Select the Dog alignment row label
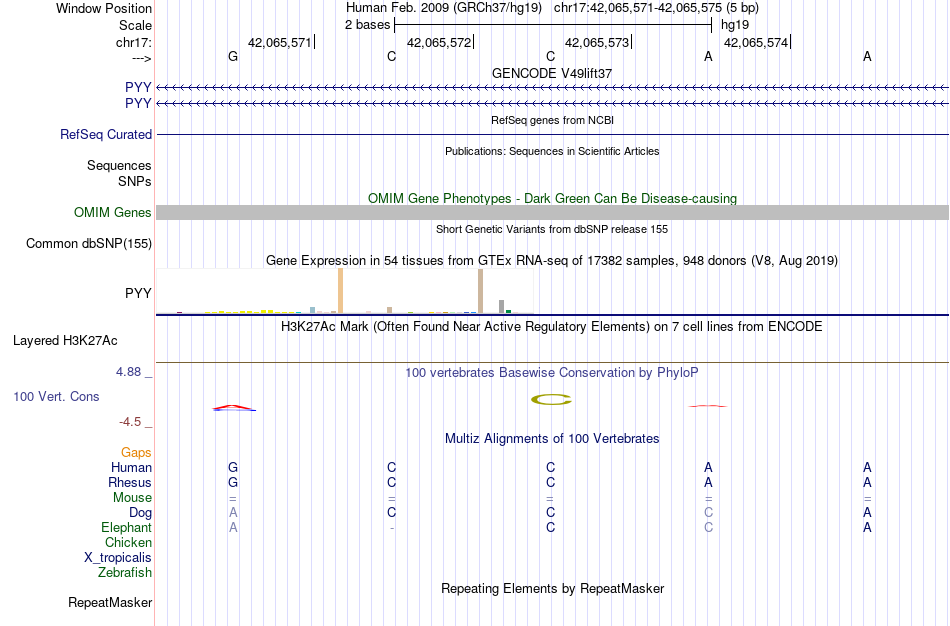This screenshot has height=626, width=950. [x=141, y=513]
